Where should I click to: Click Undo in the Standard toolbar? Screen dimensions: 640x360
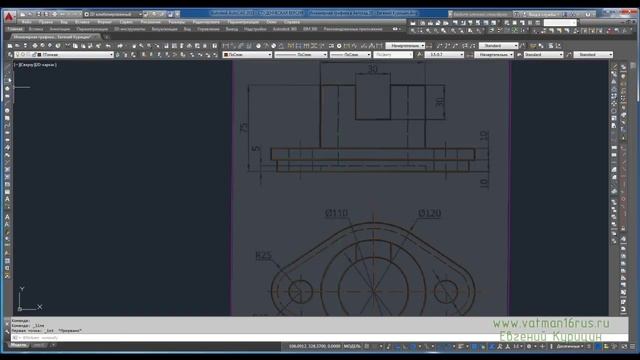click(x=108, y=46)
